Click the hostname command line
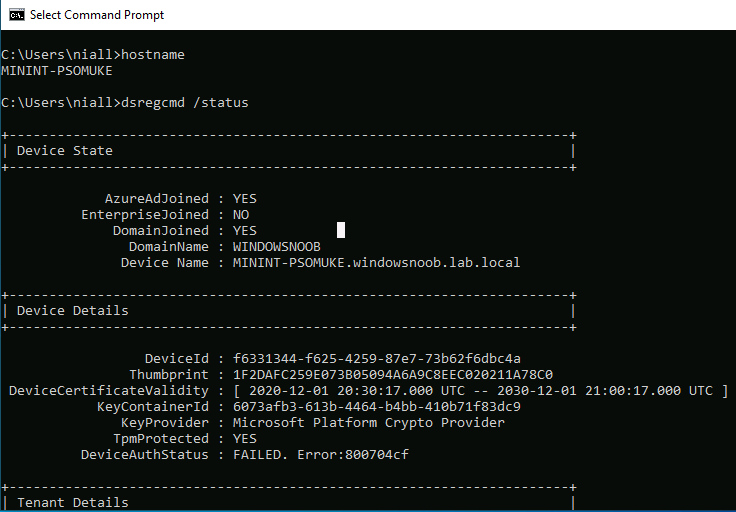The height and width of the screenshot is (512, 736). [93, 55]
